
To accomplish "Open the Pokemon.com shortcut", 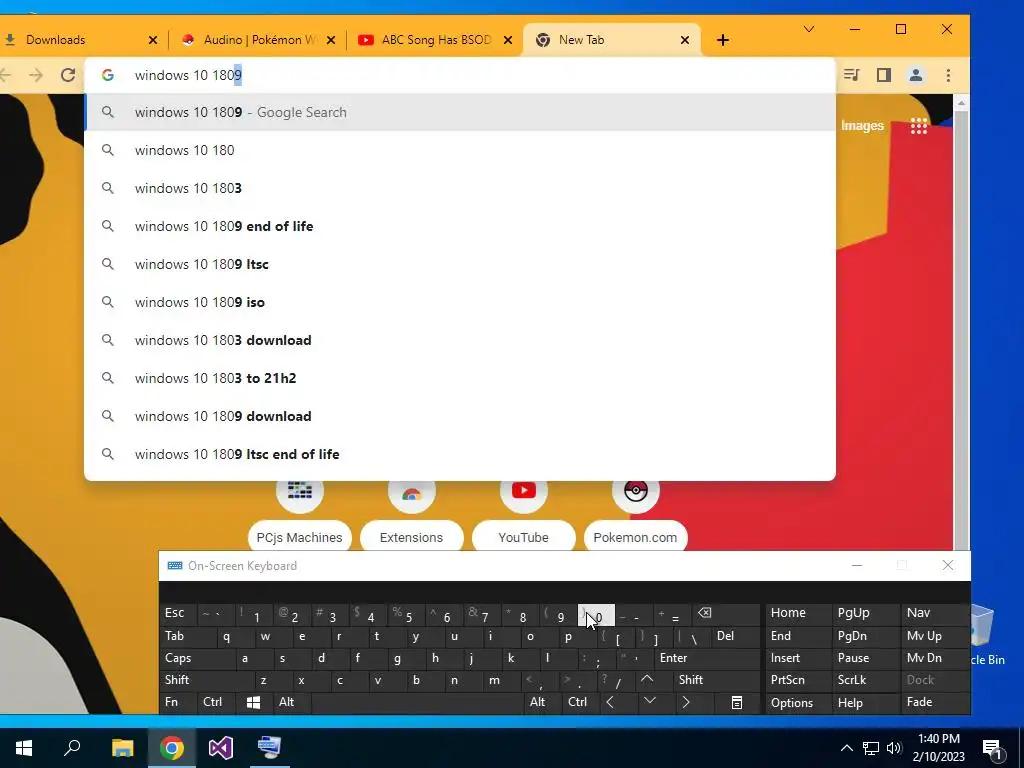I will 635,537.
